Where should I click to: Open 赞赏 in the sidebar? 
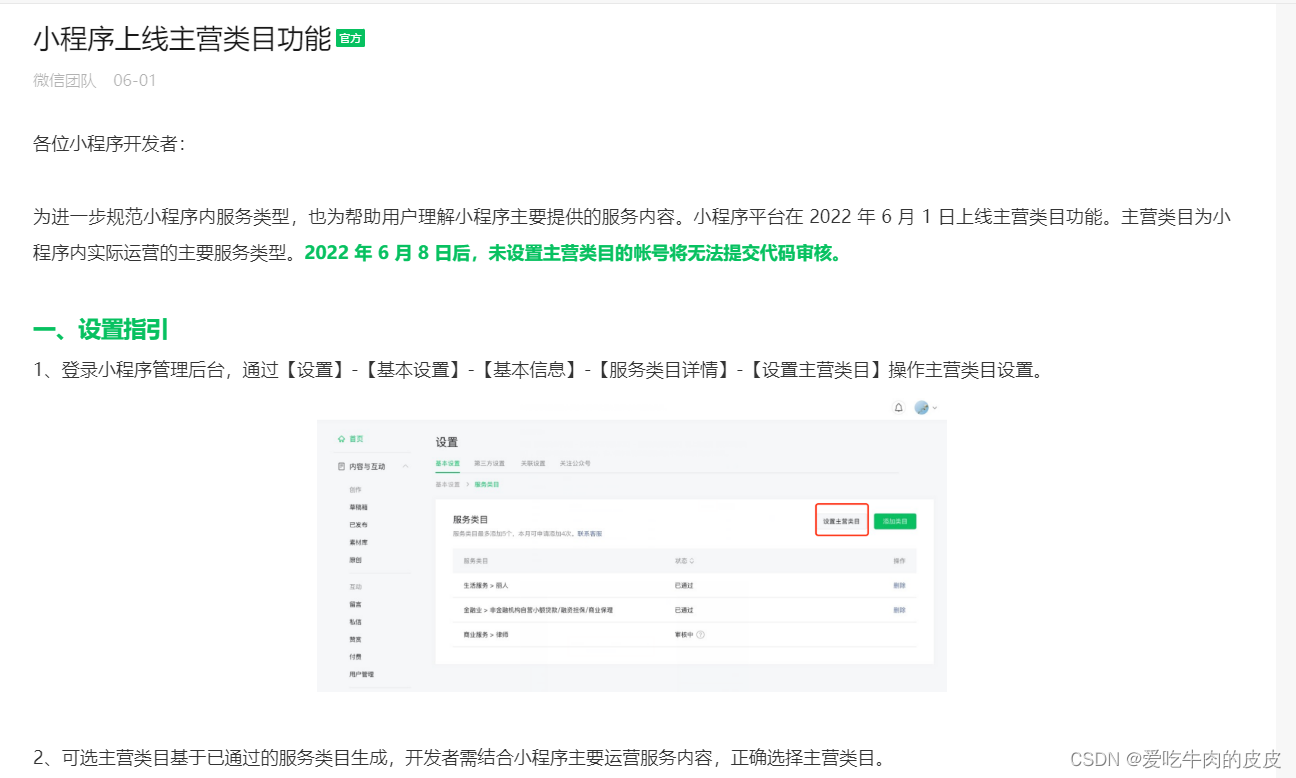click(355, 639)
